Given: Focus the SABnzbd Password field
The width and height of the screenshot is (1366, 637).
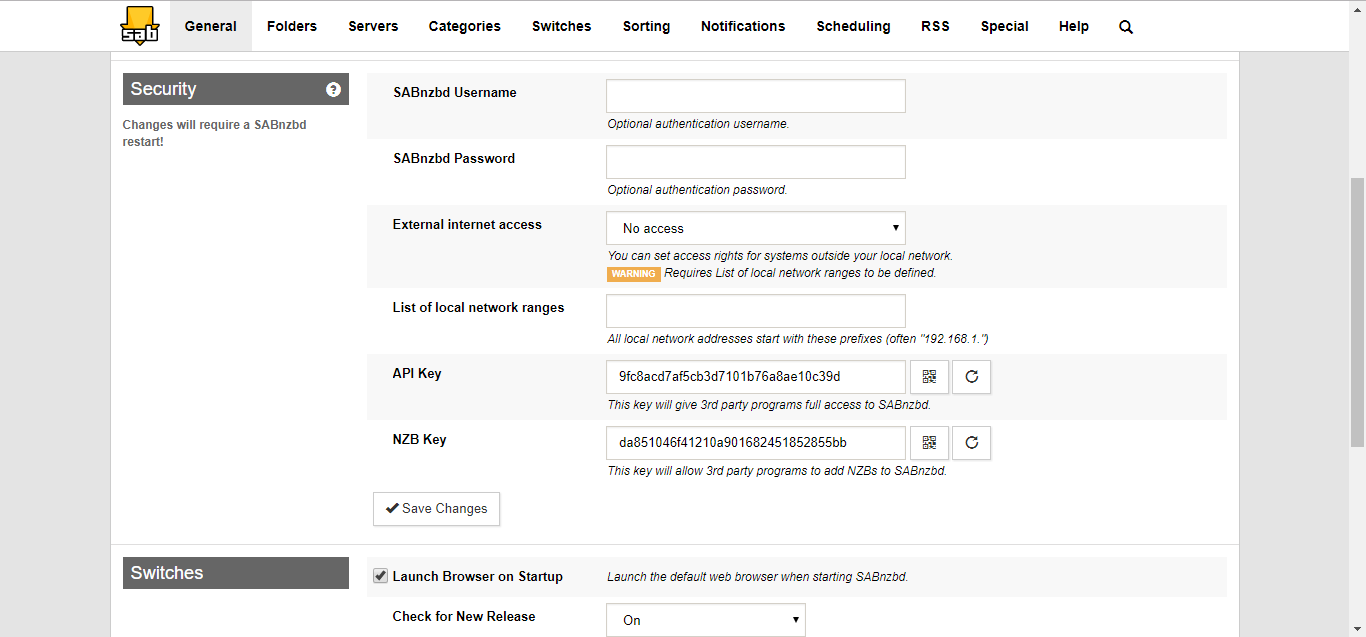Looking at the screenshot, I should click(756, 162).
